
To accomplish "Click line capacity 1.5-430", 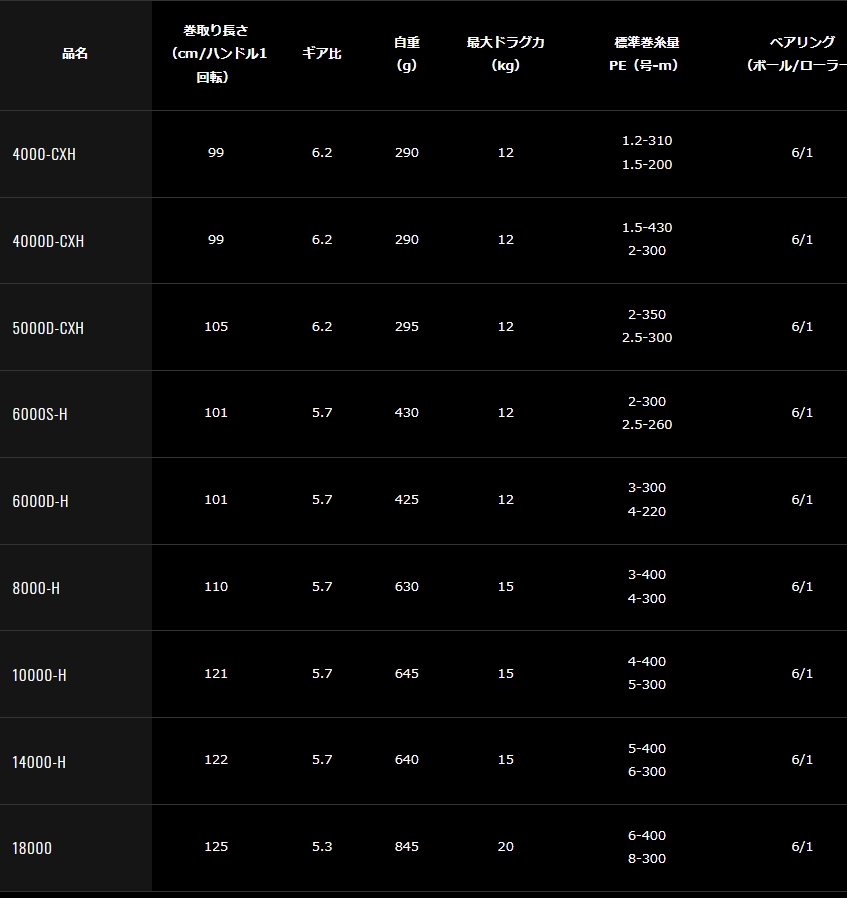I will coord(647,227).
